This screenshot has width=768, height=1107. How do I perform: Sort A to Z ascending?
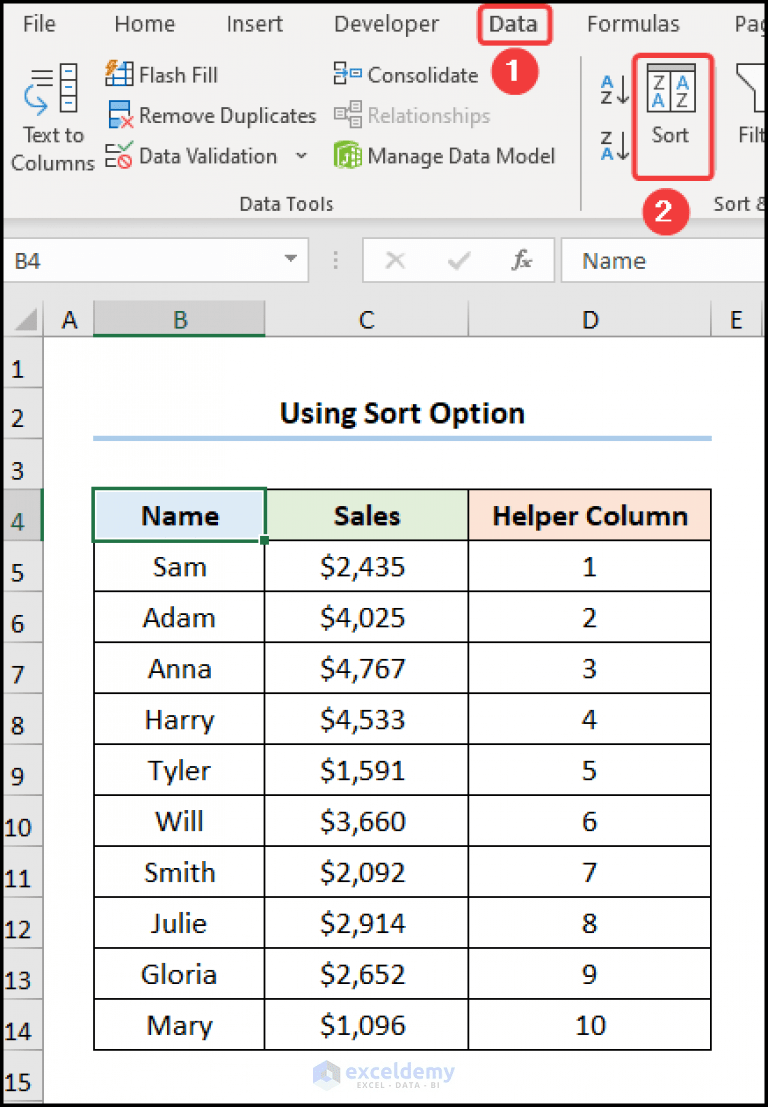pyautogui.click(x=614, y=90)
